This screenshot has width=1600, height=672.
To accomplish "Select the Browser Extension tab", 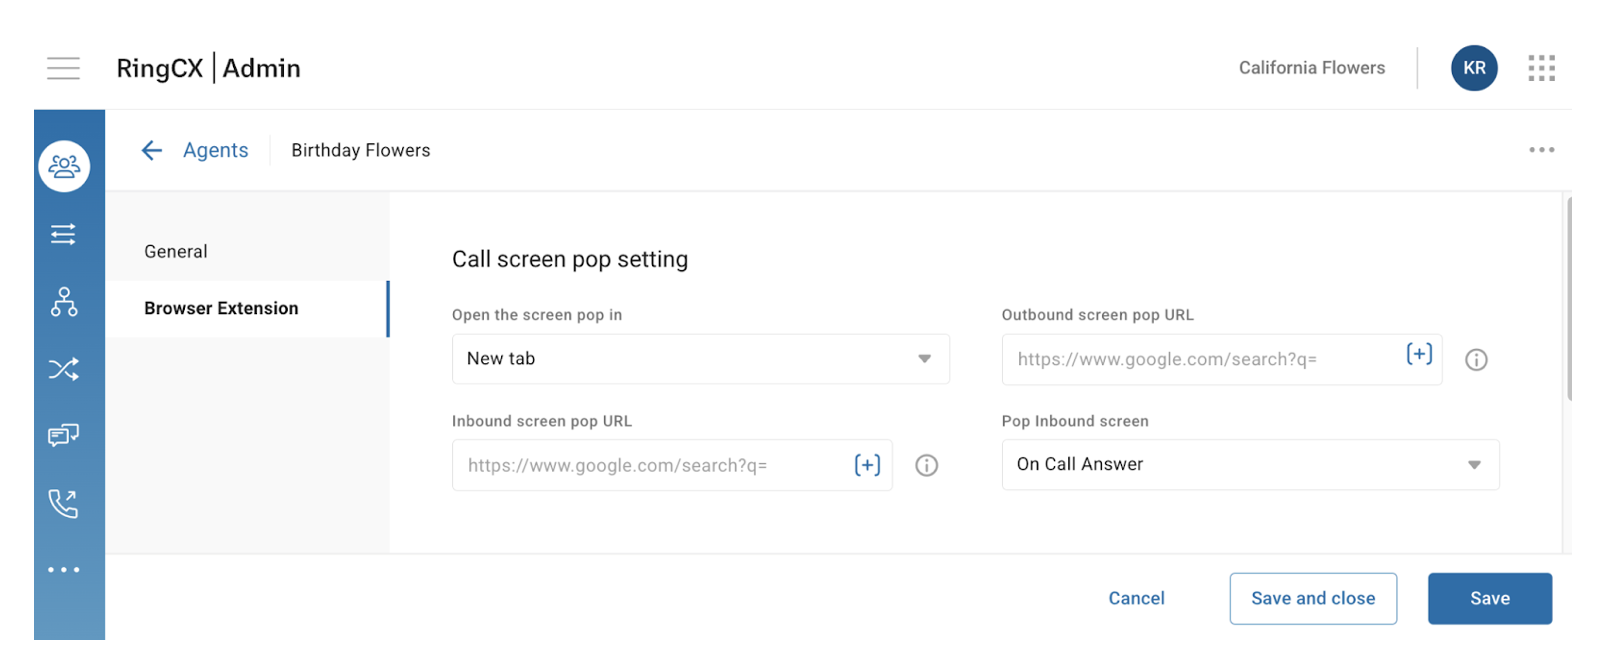I will (221, 309).
